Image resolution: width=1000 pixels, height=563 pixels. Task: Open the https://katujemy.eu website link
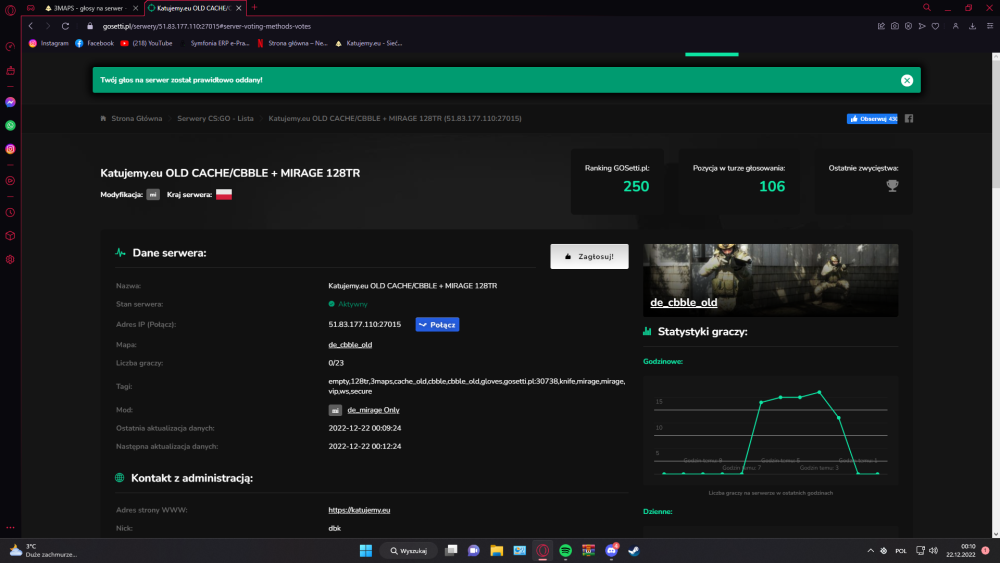point(359,510)
